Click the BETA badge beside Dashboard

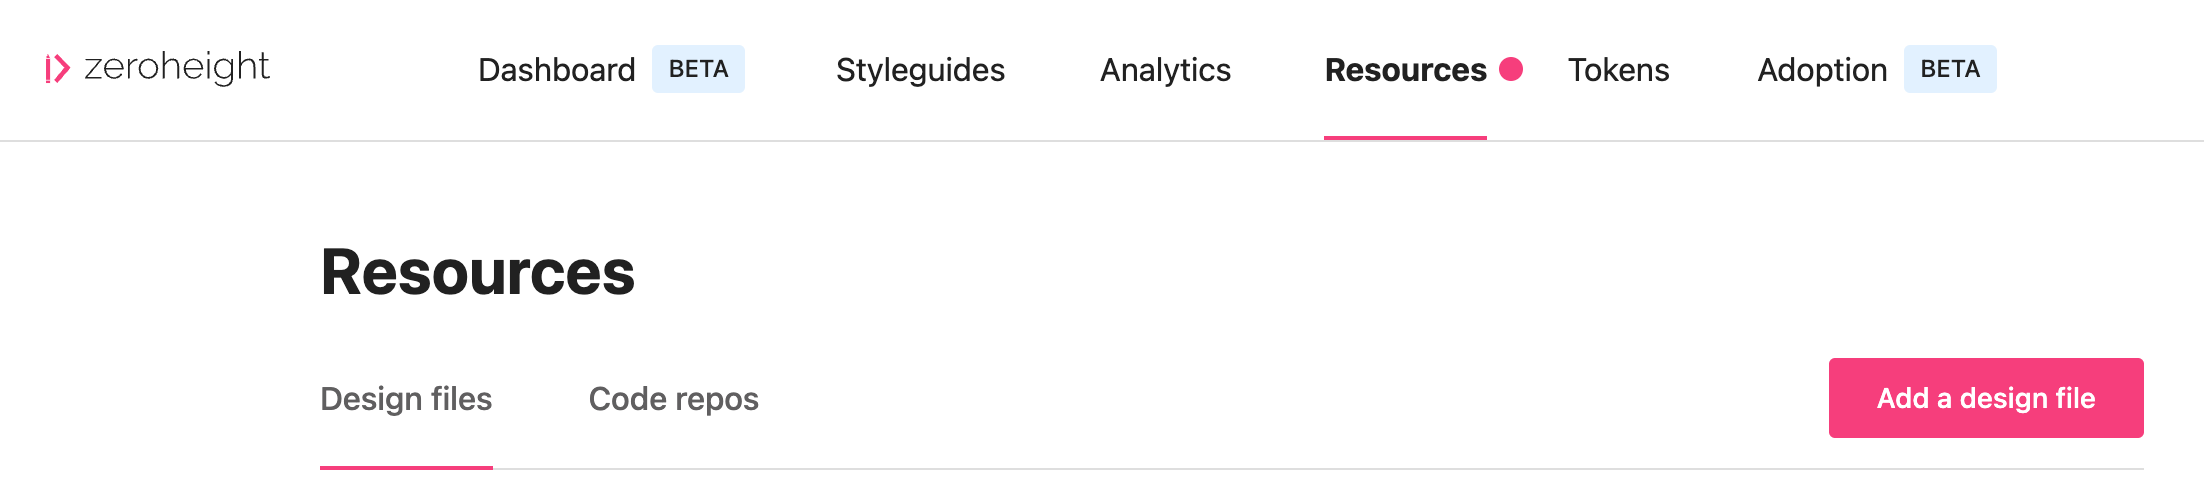point(698,69)
